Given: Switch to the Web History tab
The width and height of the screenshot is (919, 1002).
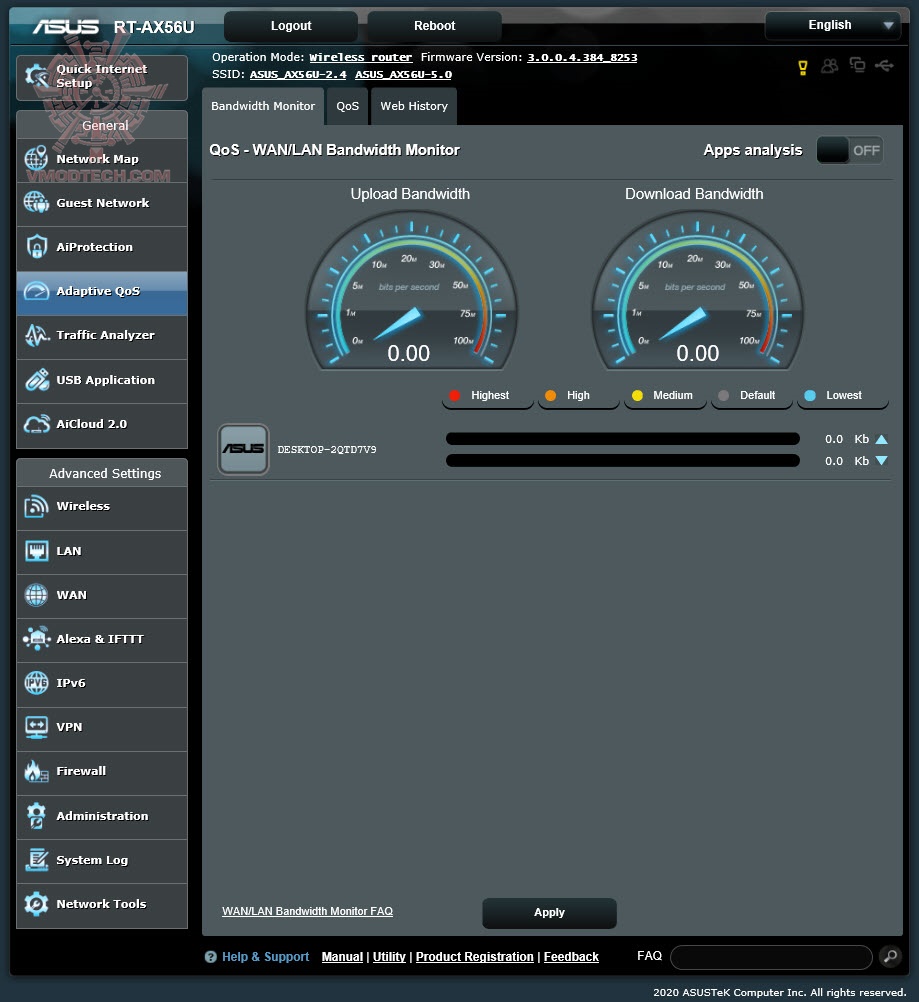Looking at the screenshot, I should 413,106.
